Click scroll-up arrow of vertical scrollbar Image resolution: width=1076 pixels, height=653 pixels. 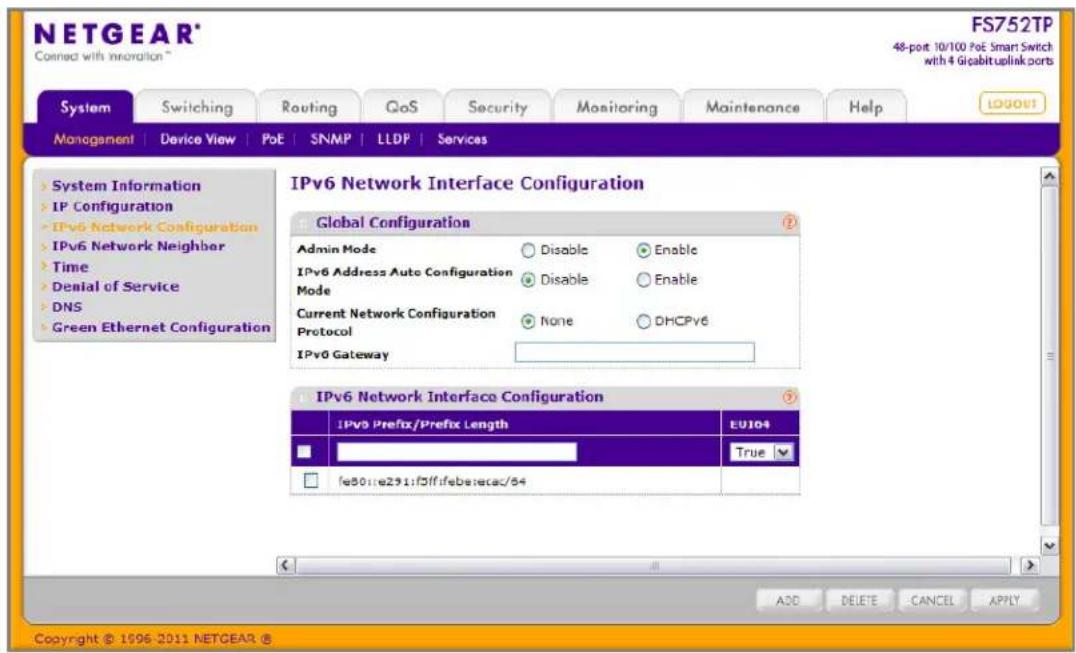tap(1049, 176)
